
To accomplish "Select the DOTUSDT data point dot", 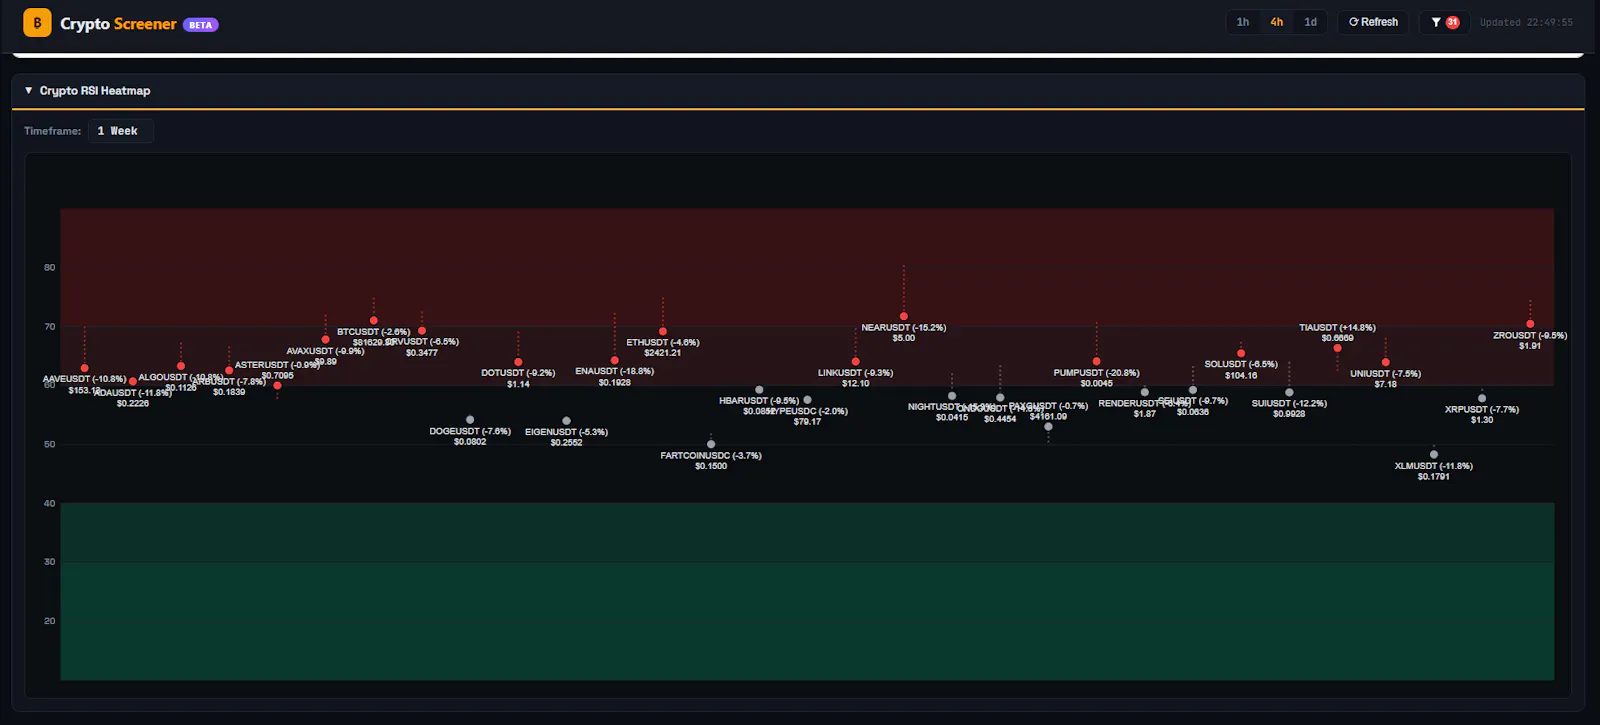I will tap(518, 362).
